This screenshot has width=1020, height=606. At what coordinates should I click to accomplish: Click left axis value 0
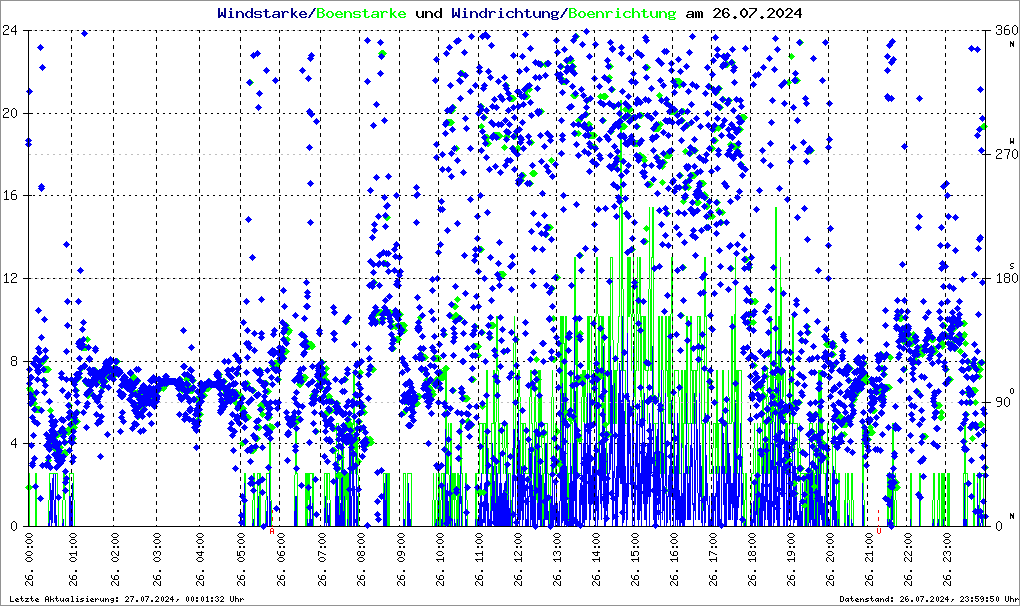click(x=14, y=527)
